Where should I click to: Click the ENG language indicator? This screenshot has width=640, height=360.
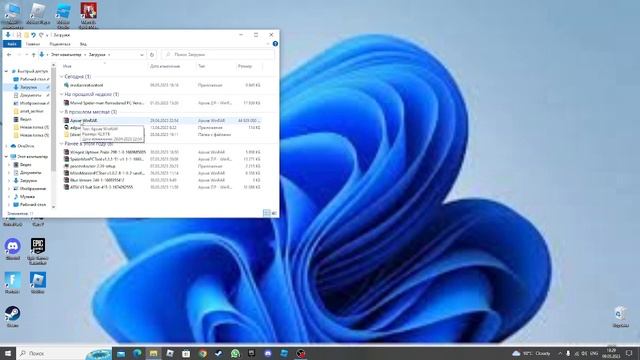pyautogui.click(x=594, y=353)
